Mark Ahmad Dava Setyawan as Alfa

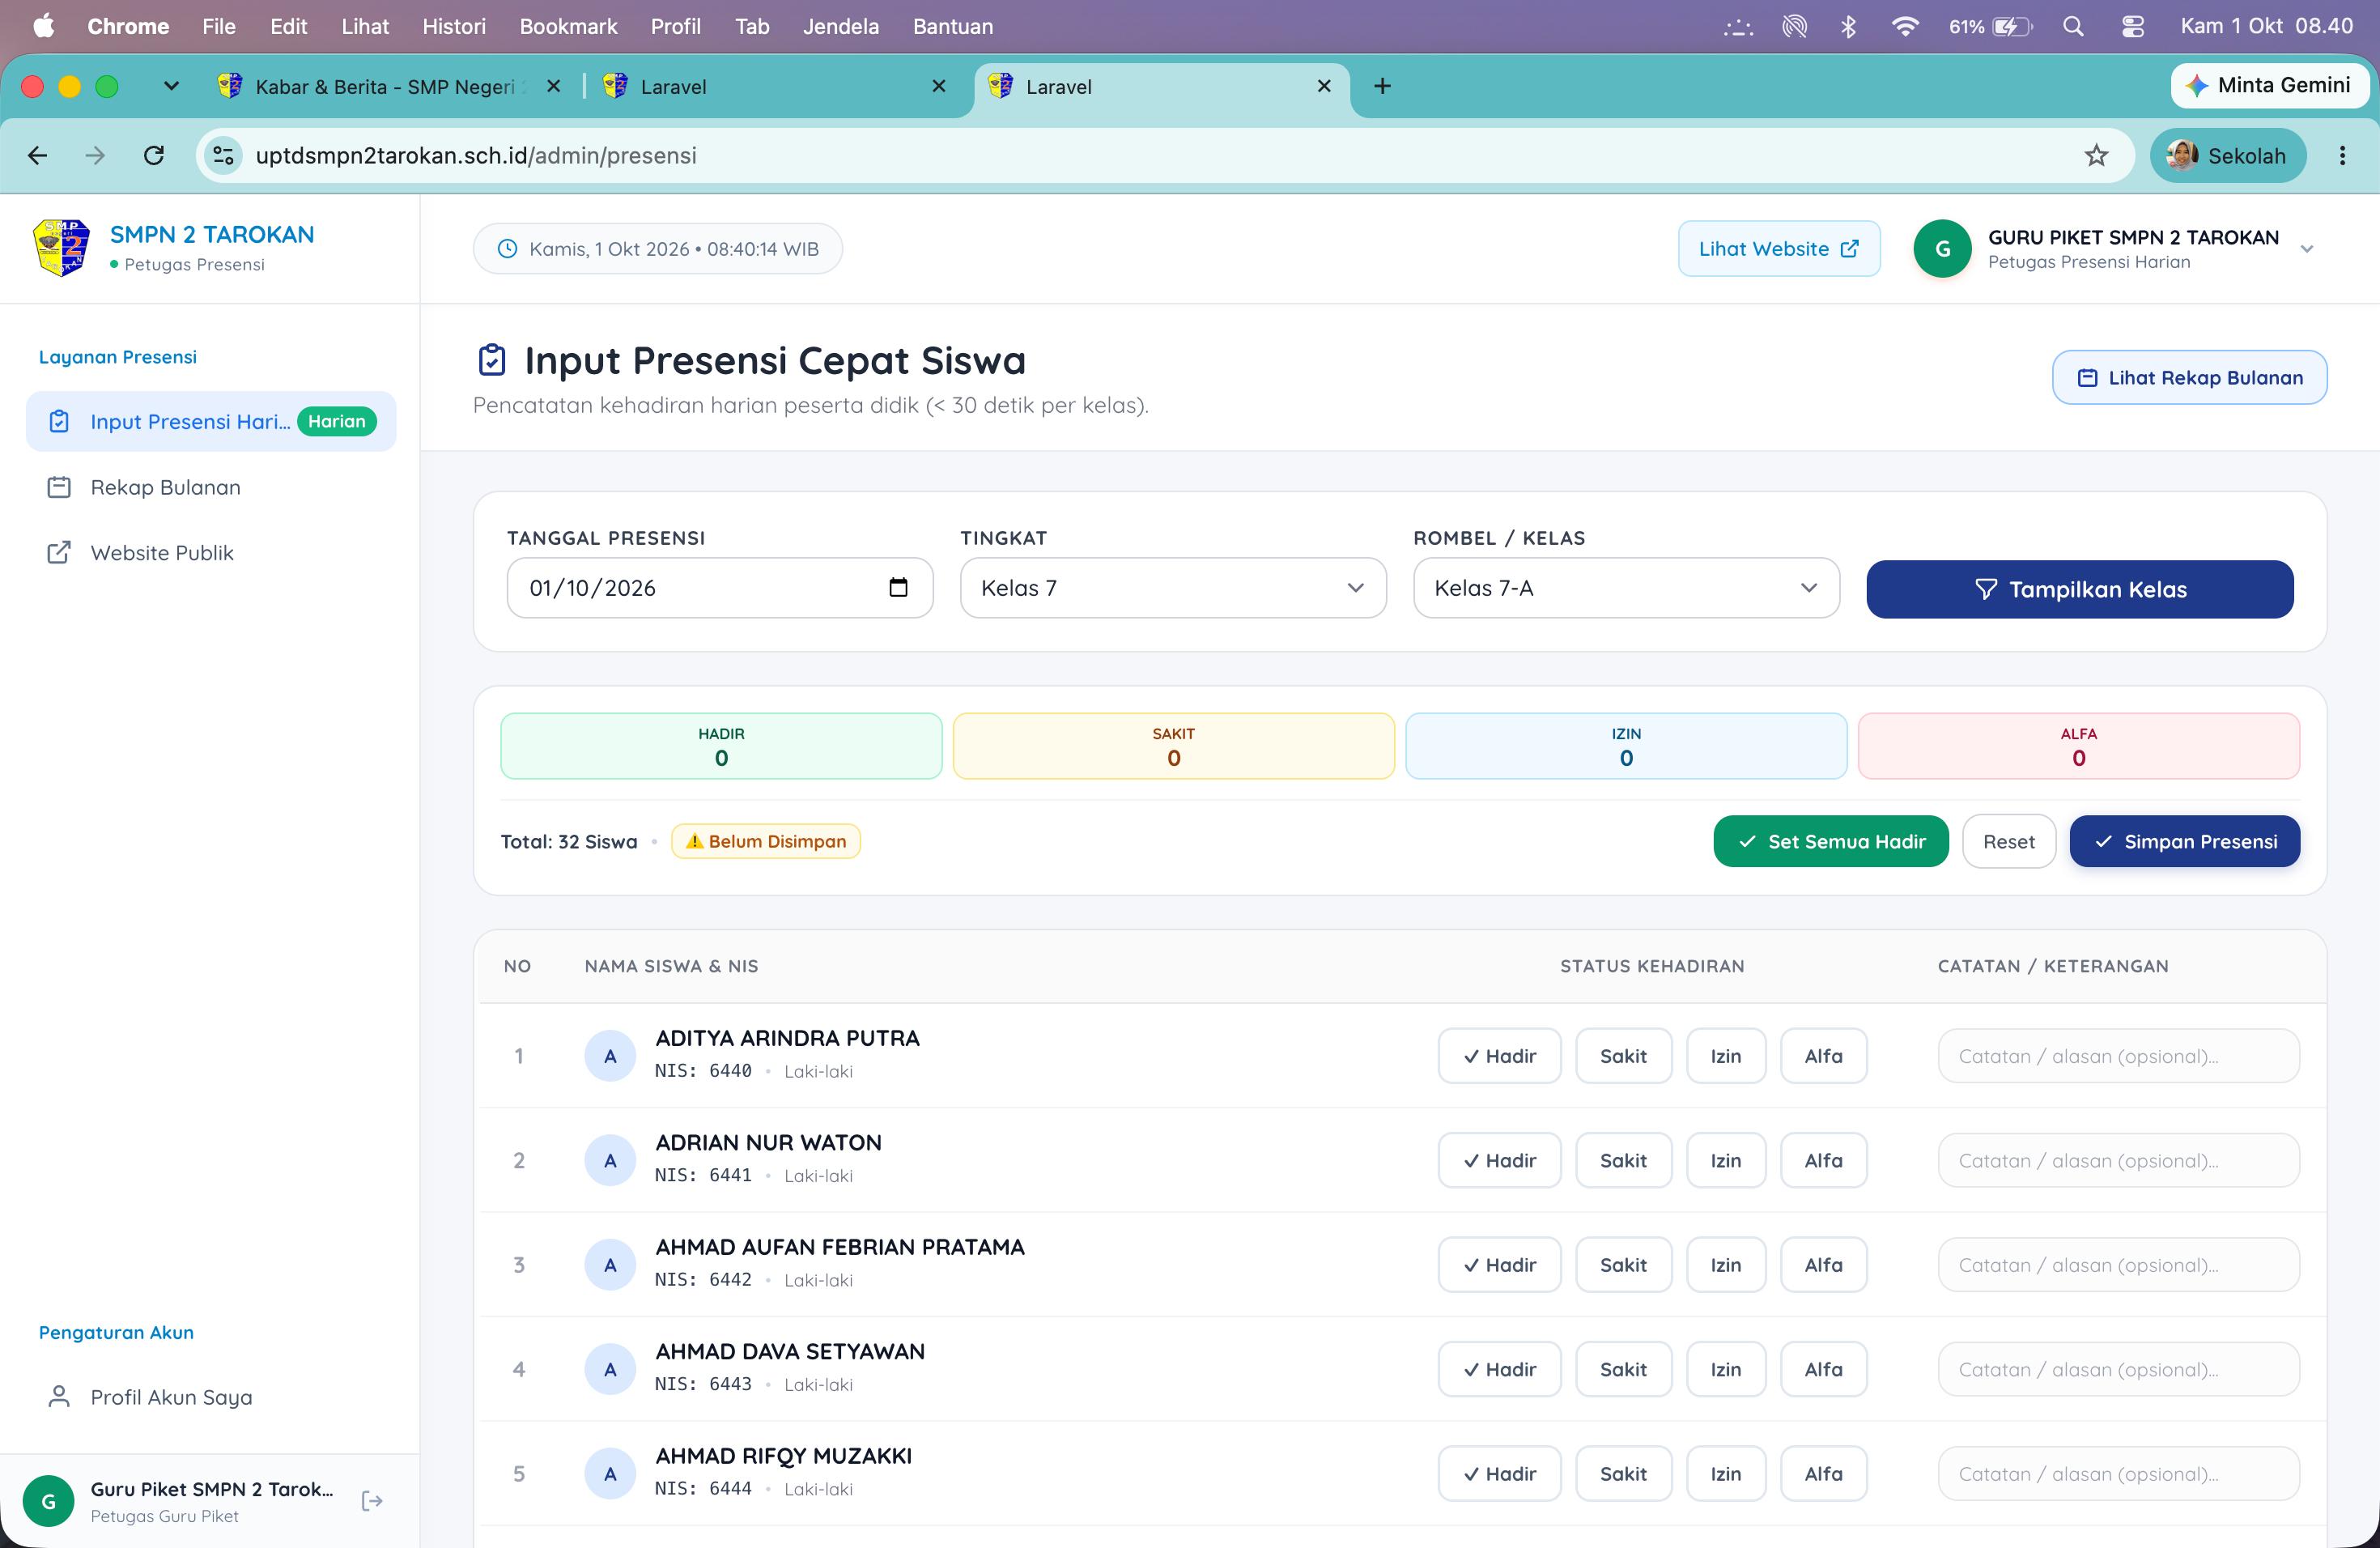[1823, 1369]
